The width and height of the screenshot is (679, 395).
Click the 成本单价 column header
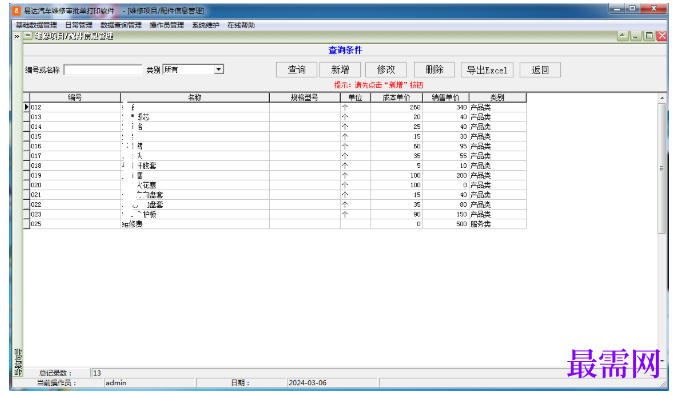397,97
